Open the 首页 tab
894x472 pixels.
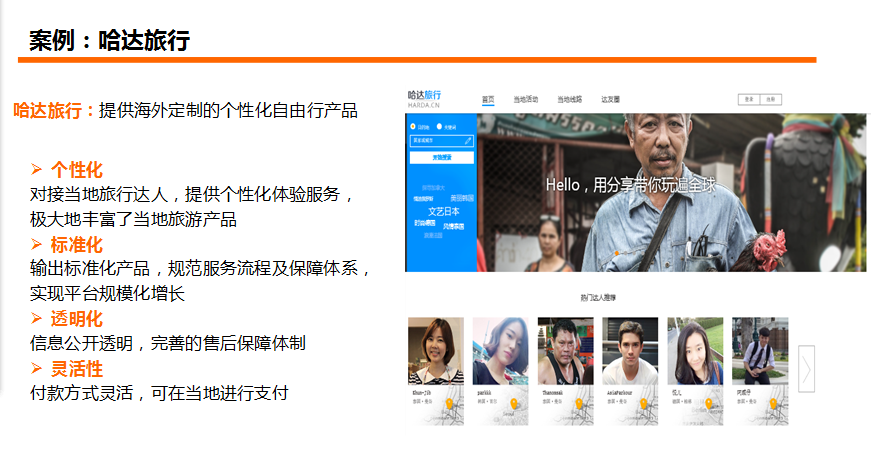pos(488,100)
